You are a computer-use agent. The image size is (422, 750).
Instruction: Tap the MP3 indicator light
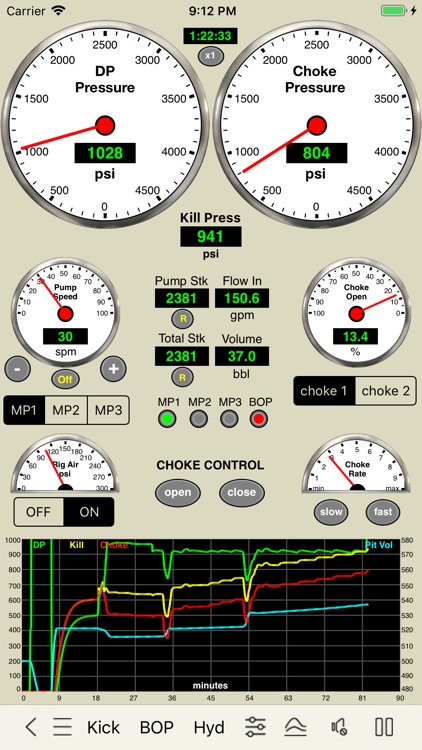tap(229, 419)
